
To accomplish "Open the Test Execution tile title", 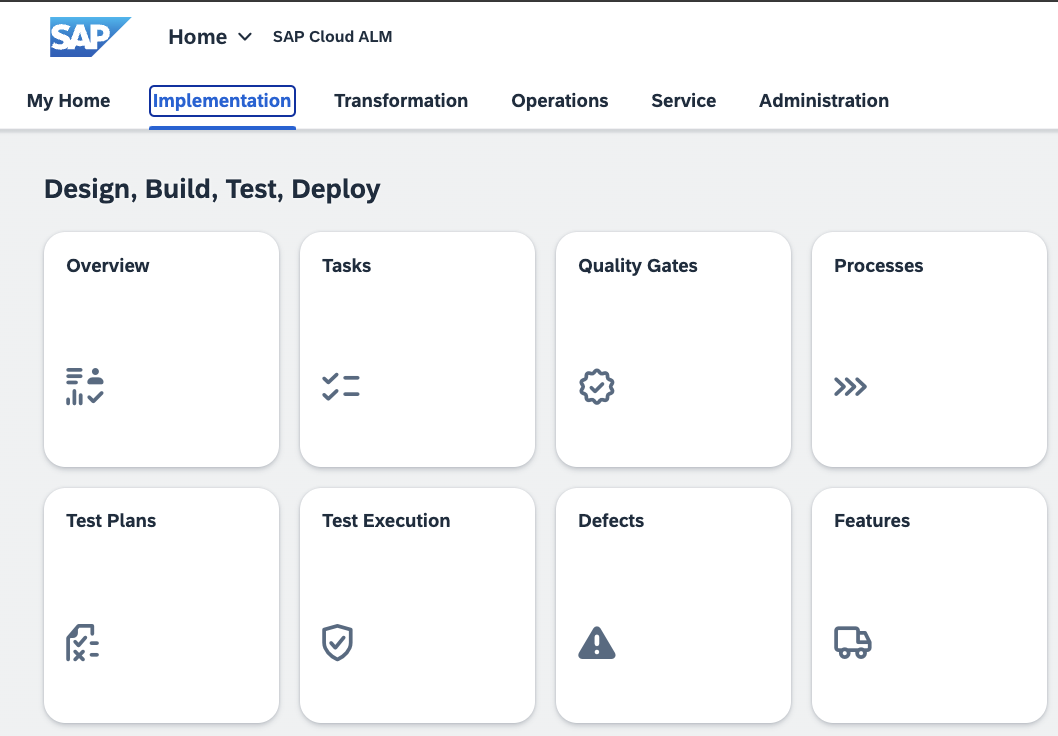I will (x=386, y=521).
